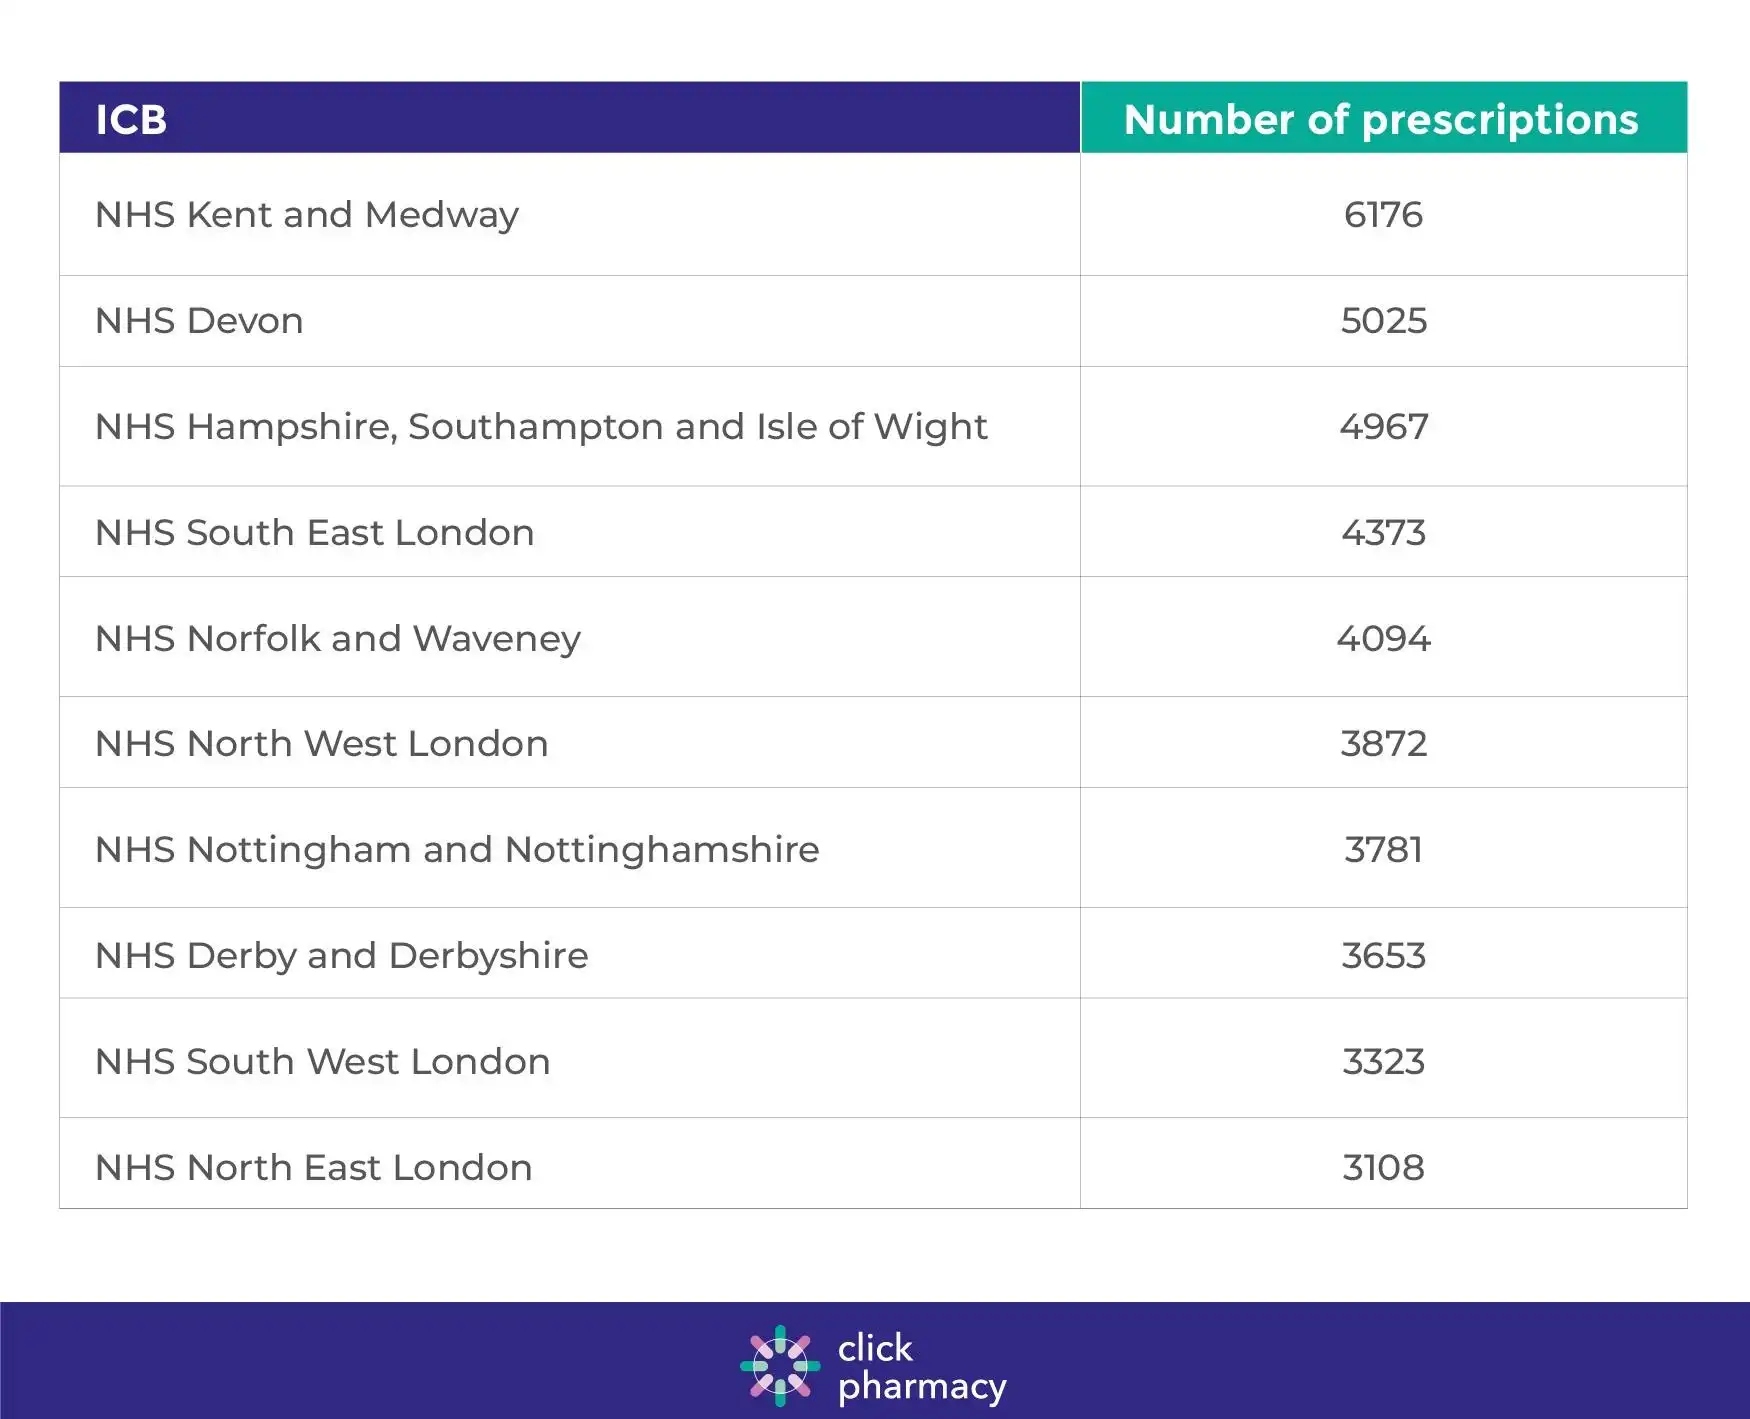Click the 3781 value

pyautogui.click(x=1384, y=850)
